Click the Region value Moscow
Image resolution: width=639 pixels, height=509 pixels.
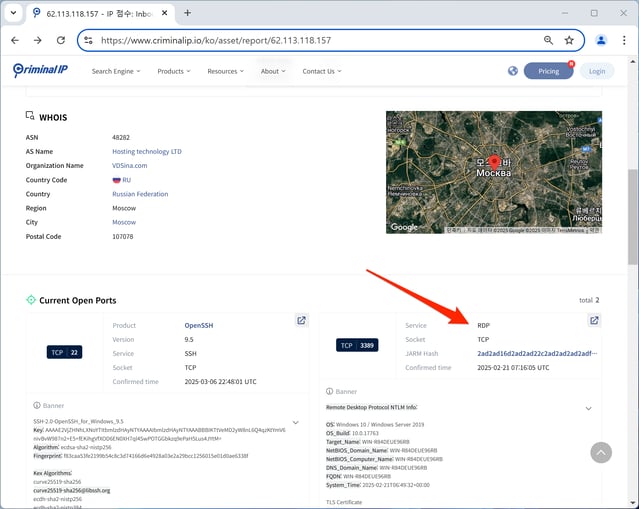pos(124,208)
